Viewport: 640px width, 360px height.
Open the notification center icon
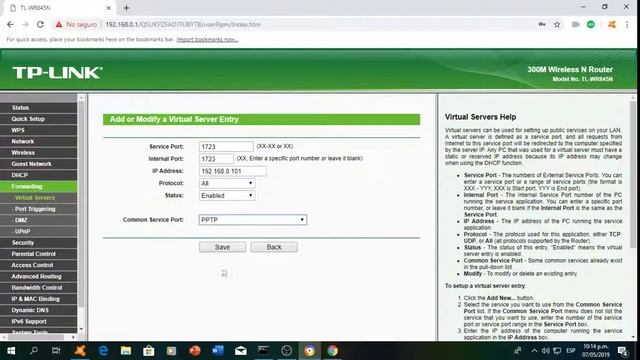pyautogui.click(x=623, y=351)
